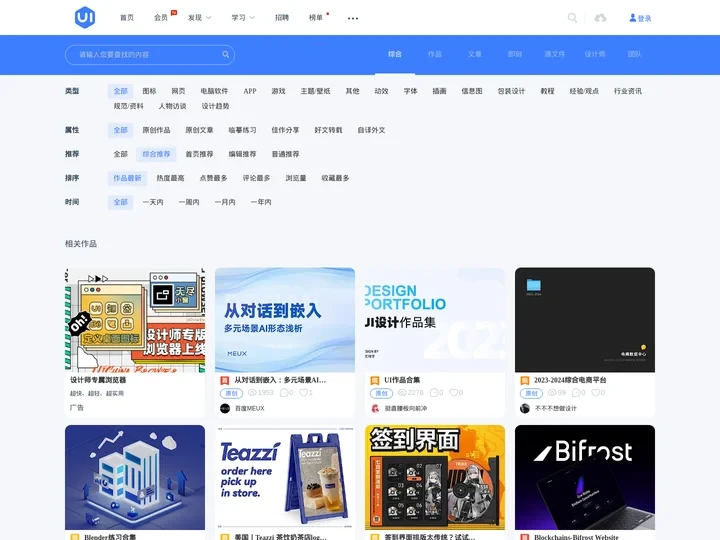This screenshot has height=540, width=720.
Task: Click the 不不不想做设计 author avatar
Action: pyautogui.click(x=525, y=408)
